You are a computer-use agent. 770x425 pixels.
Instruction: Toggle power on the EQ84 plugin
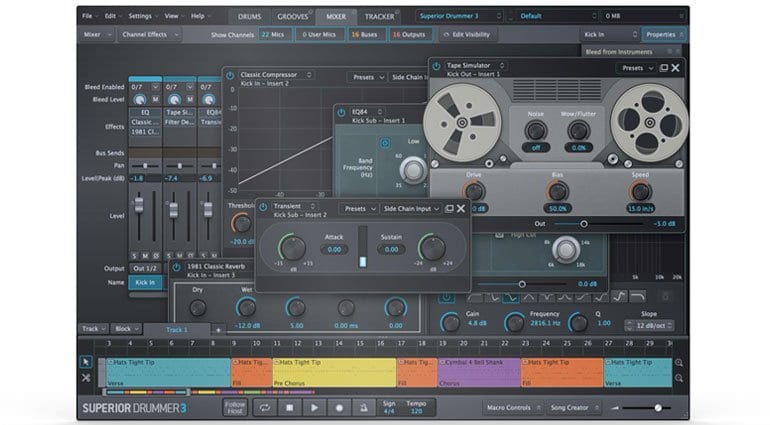tap(341, 113)
